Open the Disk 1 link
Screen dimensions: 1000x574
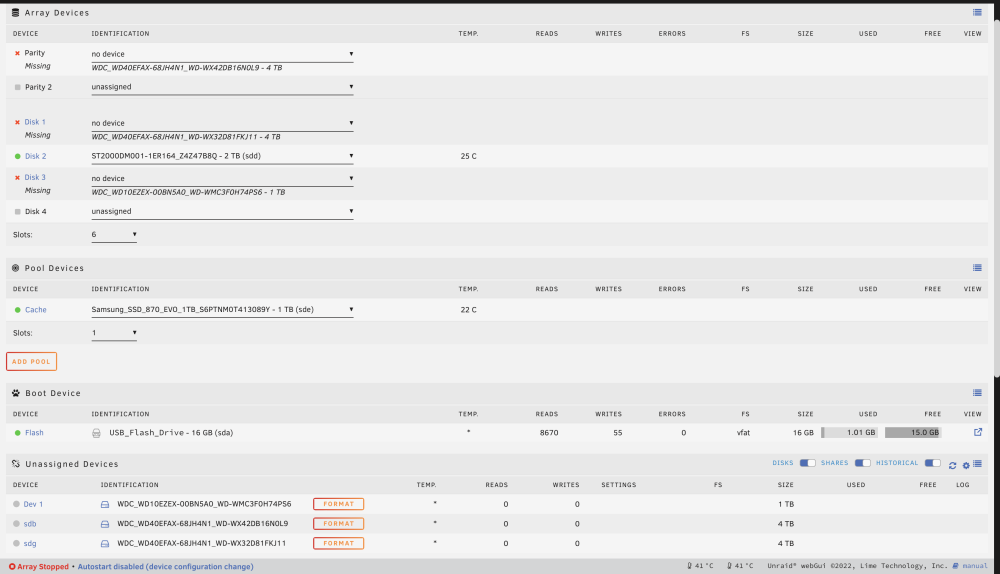click(35, 122)
